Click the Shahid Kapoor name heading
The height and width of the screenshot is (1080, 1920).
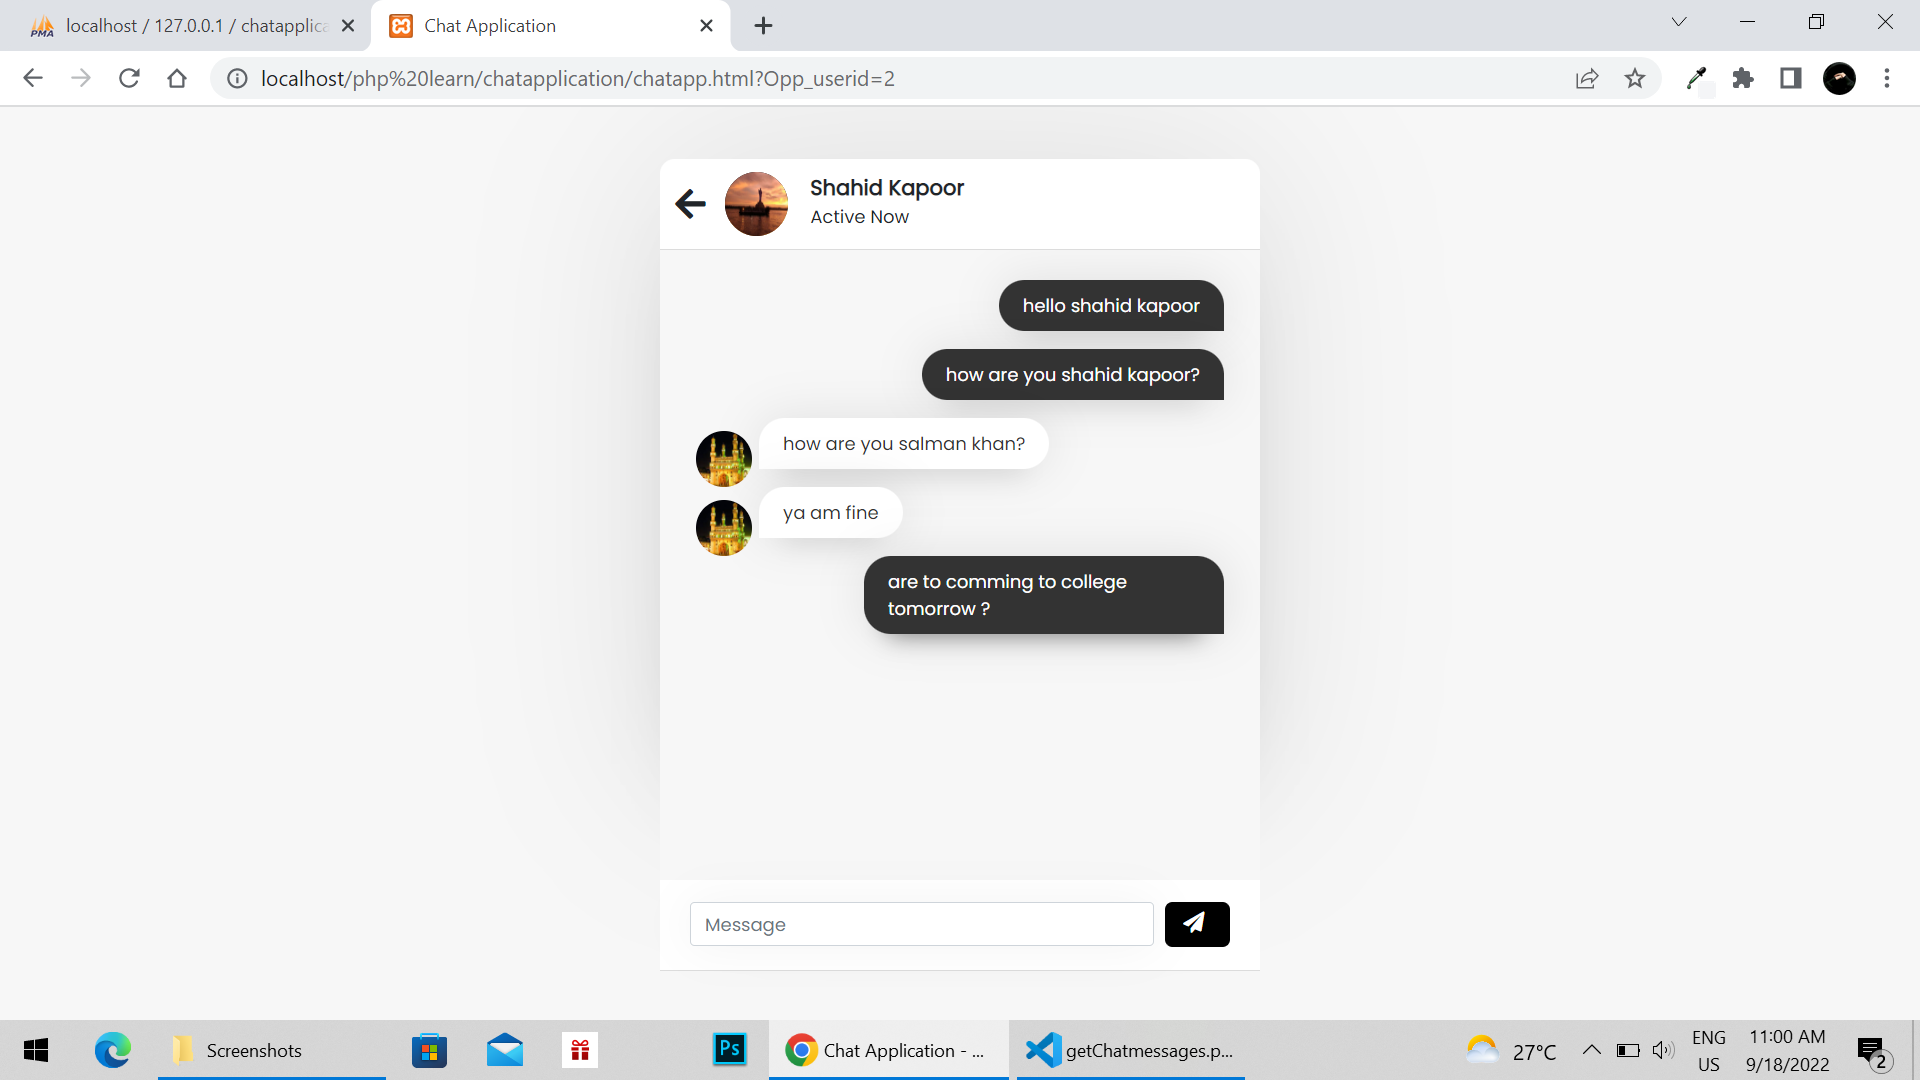[887, 188]
